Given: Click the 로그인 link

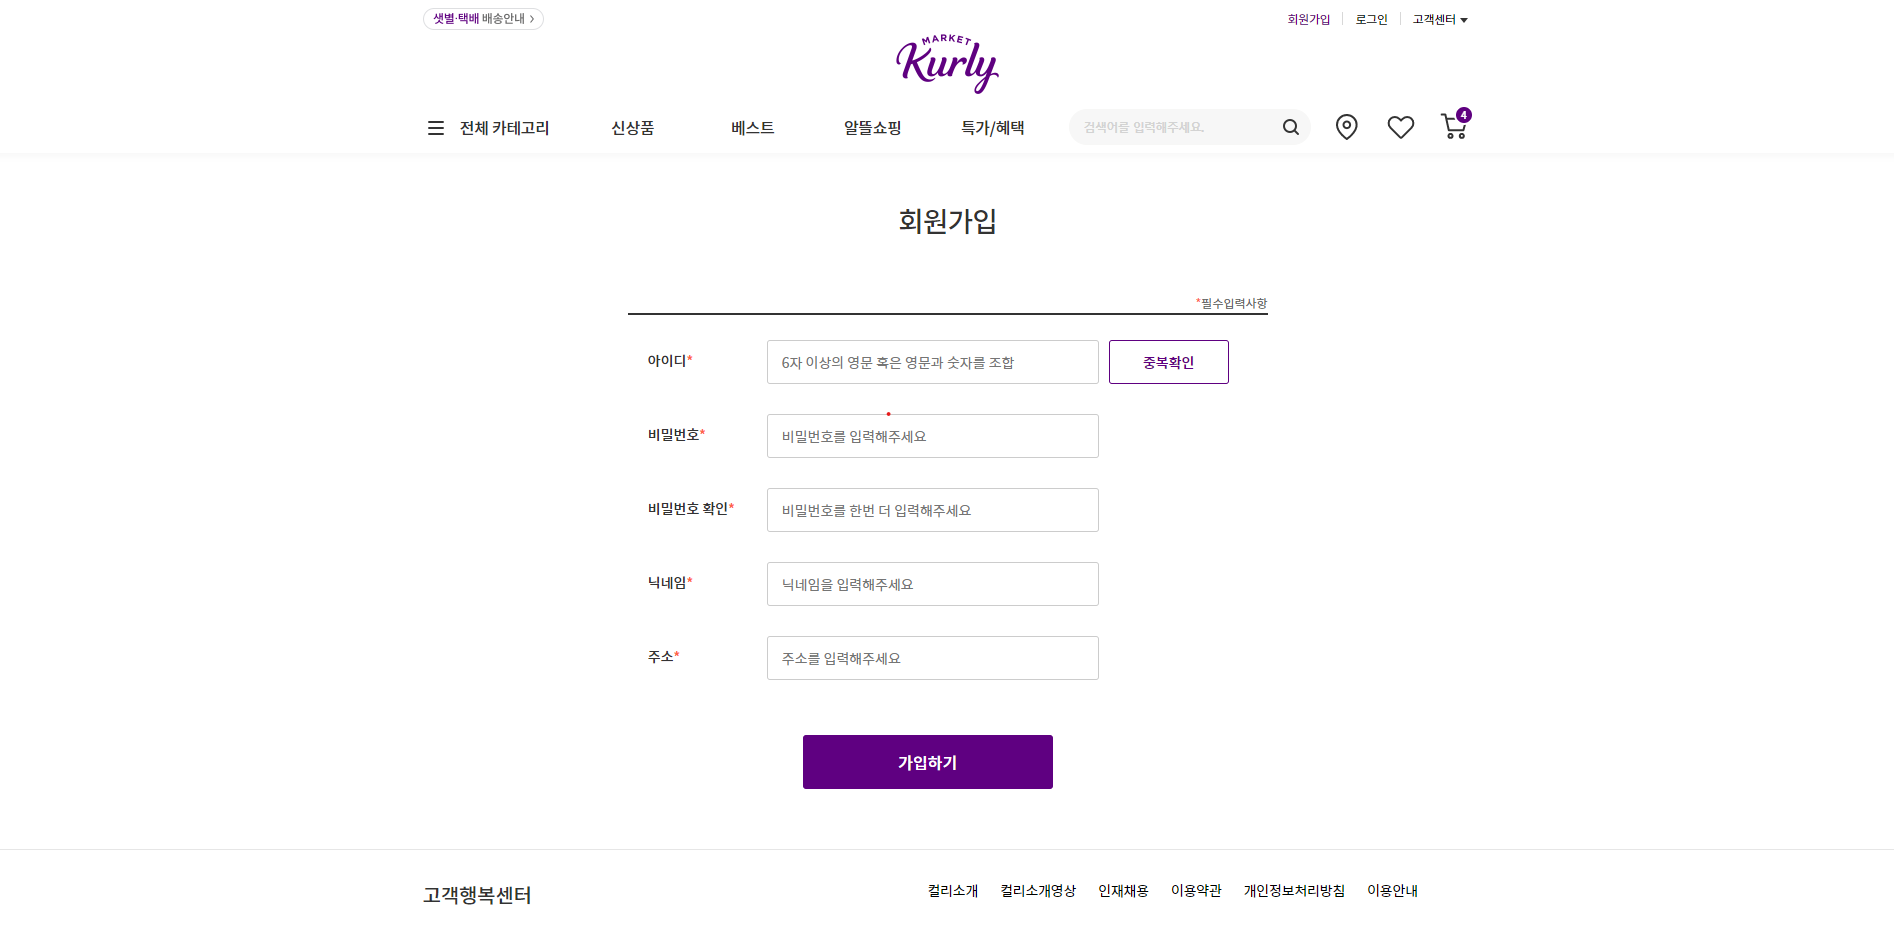Looking at the screenshot, I should [x=1370, y=18].
